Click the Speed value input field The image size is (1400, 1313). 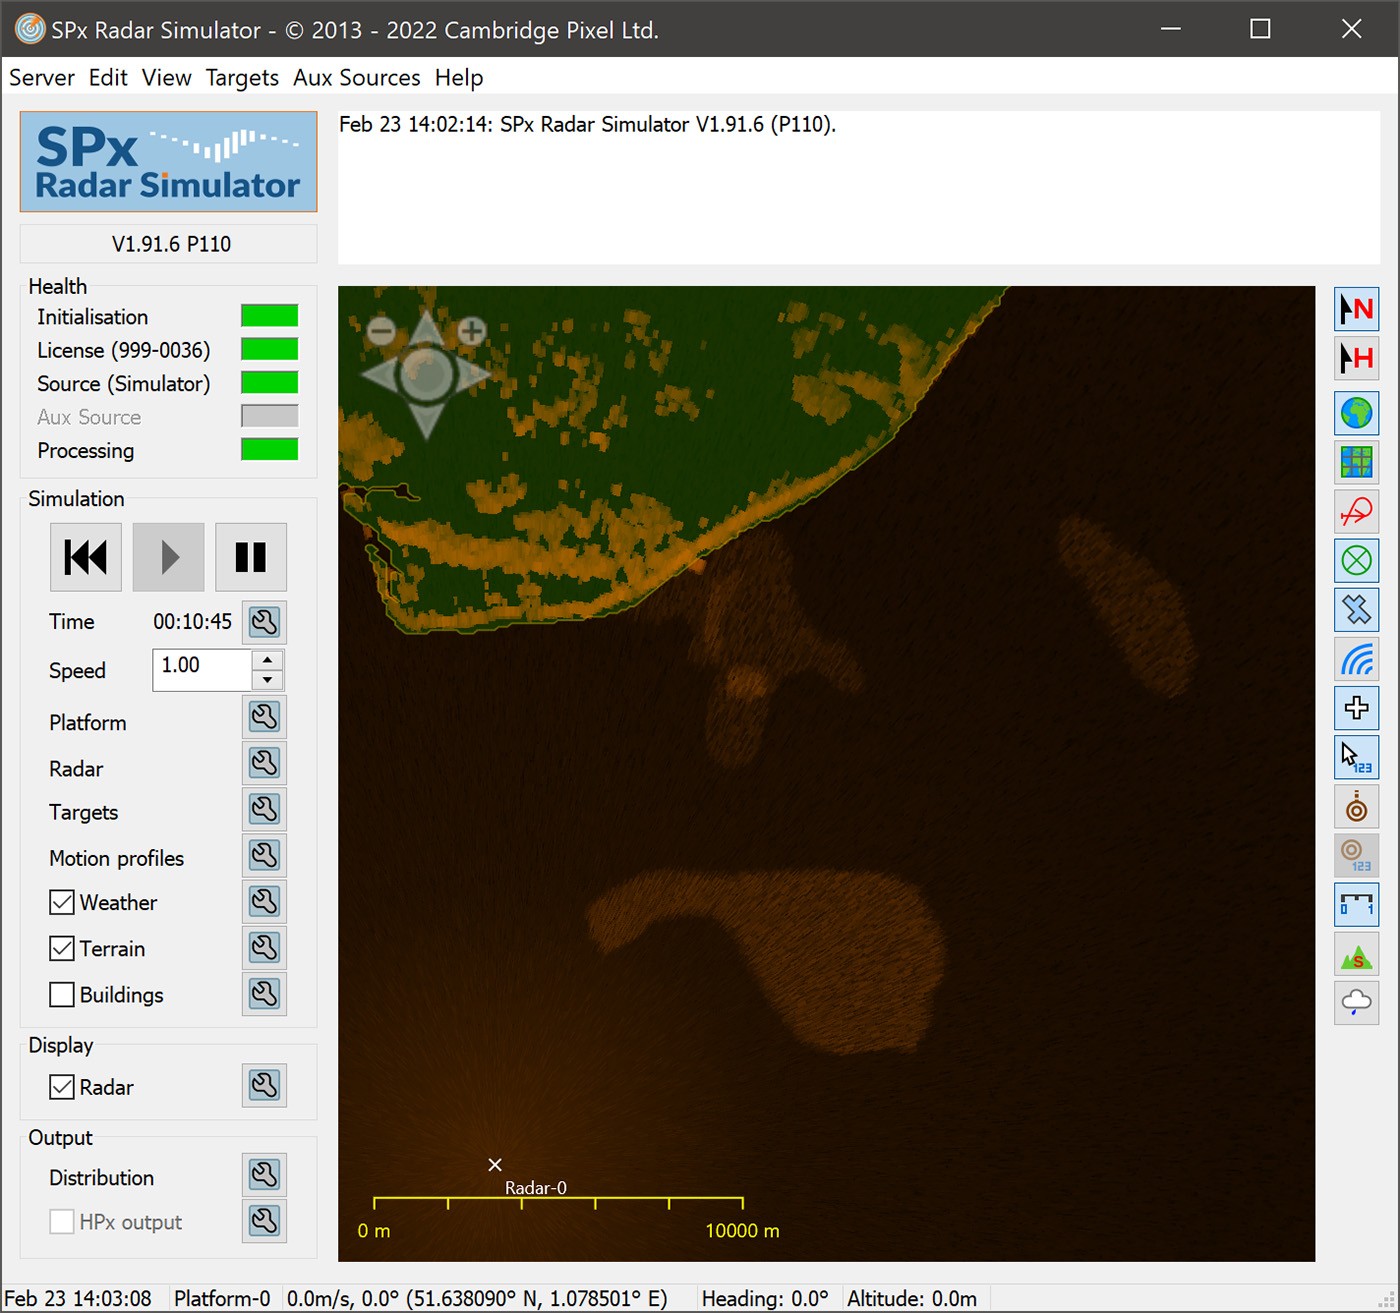pyautogui.click(x=201, y=668)
